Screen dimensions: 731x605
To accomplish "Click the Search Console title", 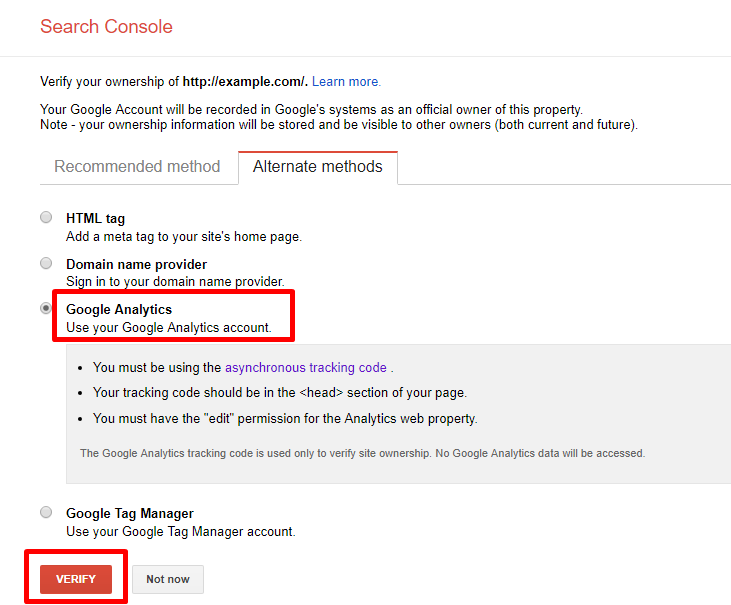I will (x=106, y=27).
